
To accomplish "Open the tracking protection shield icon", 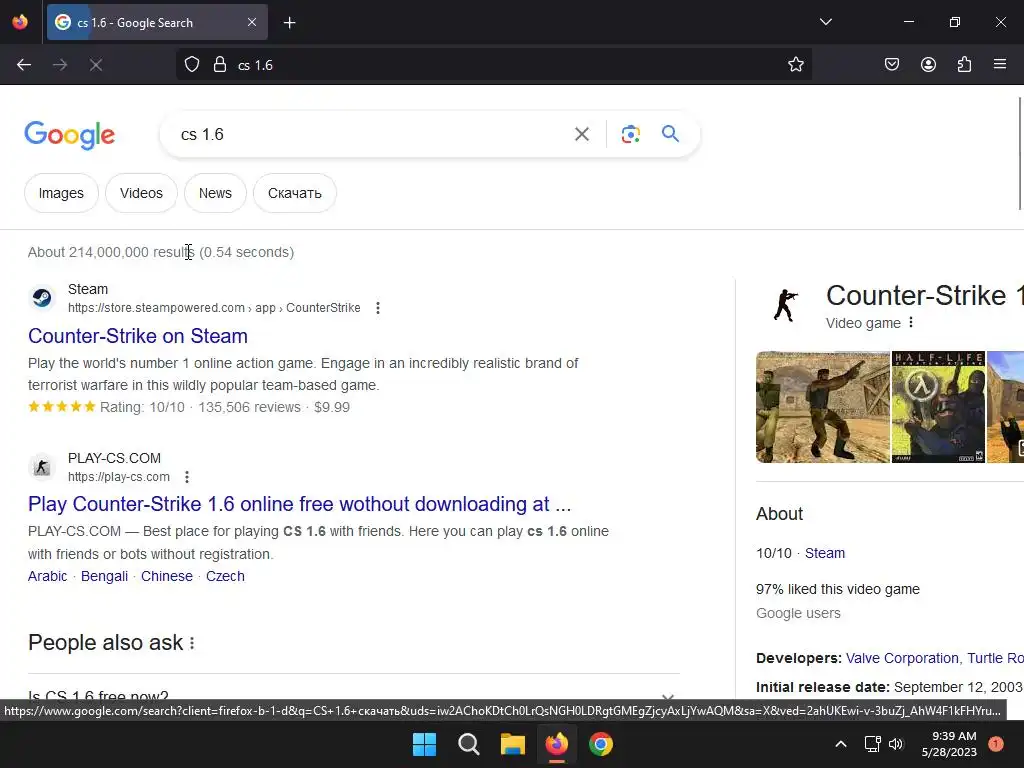I will click(x=191, y=65).
